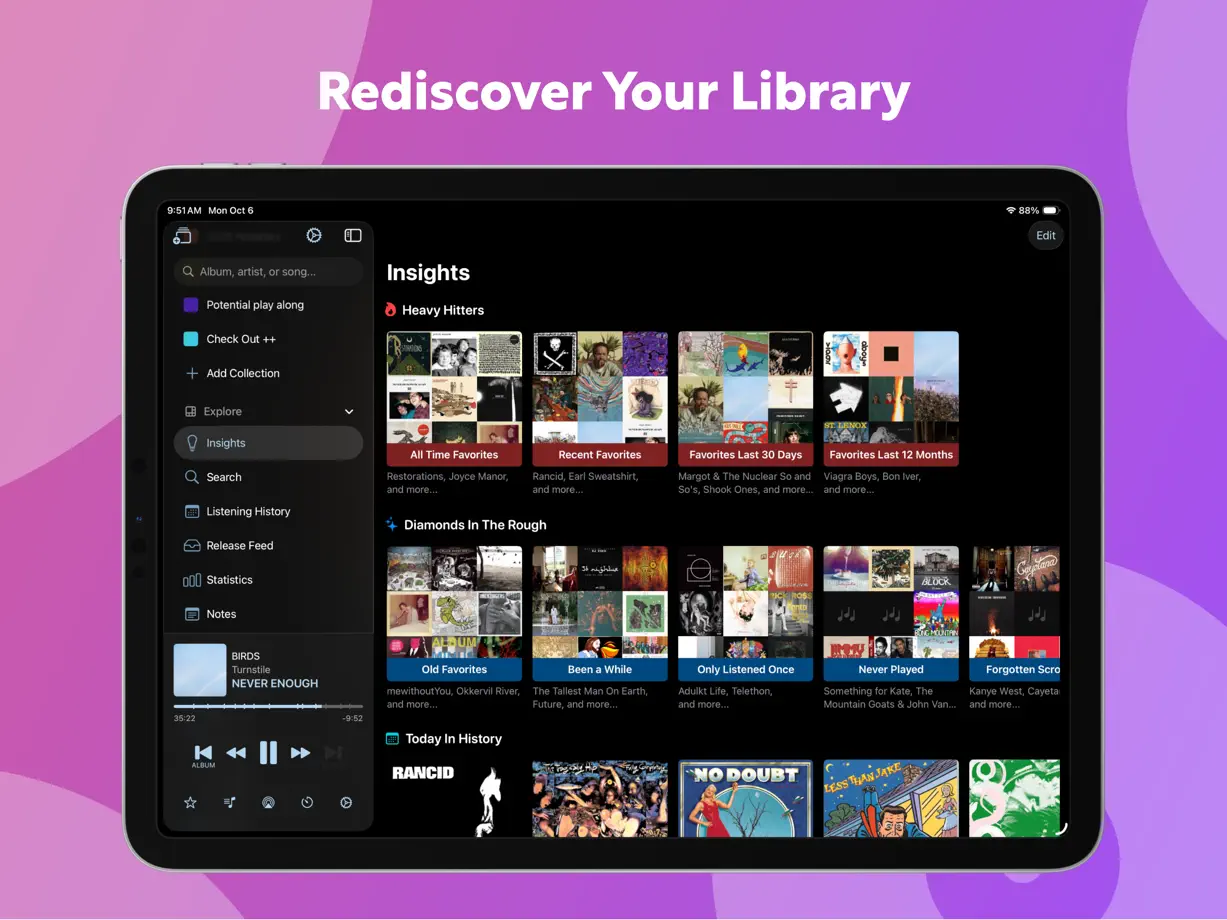Click the Diamonds In The Rough sparkle icon
The height and width of the screenshot is (920, 1227).
392,524
